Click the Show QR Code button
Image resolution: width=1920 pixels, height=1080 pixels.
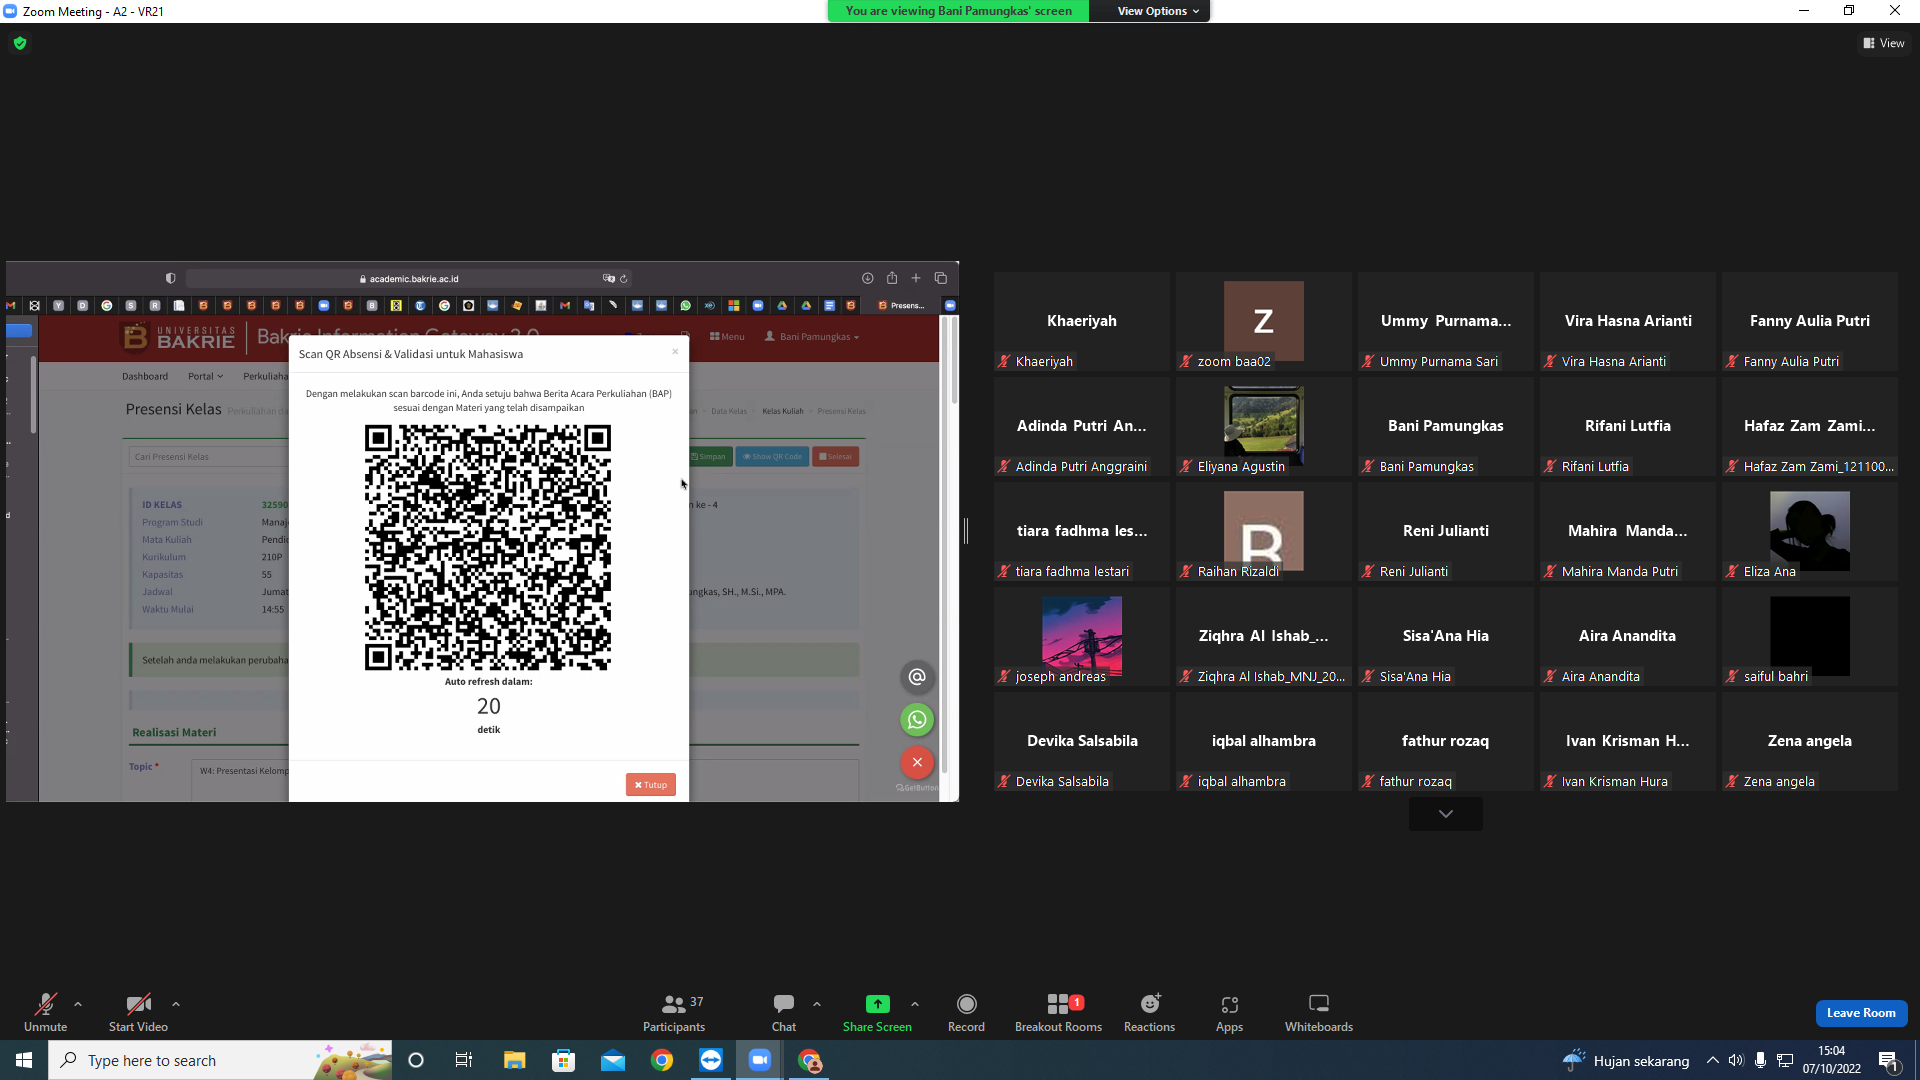click(773, 457)
